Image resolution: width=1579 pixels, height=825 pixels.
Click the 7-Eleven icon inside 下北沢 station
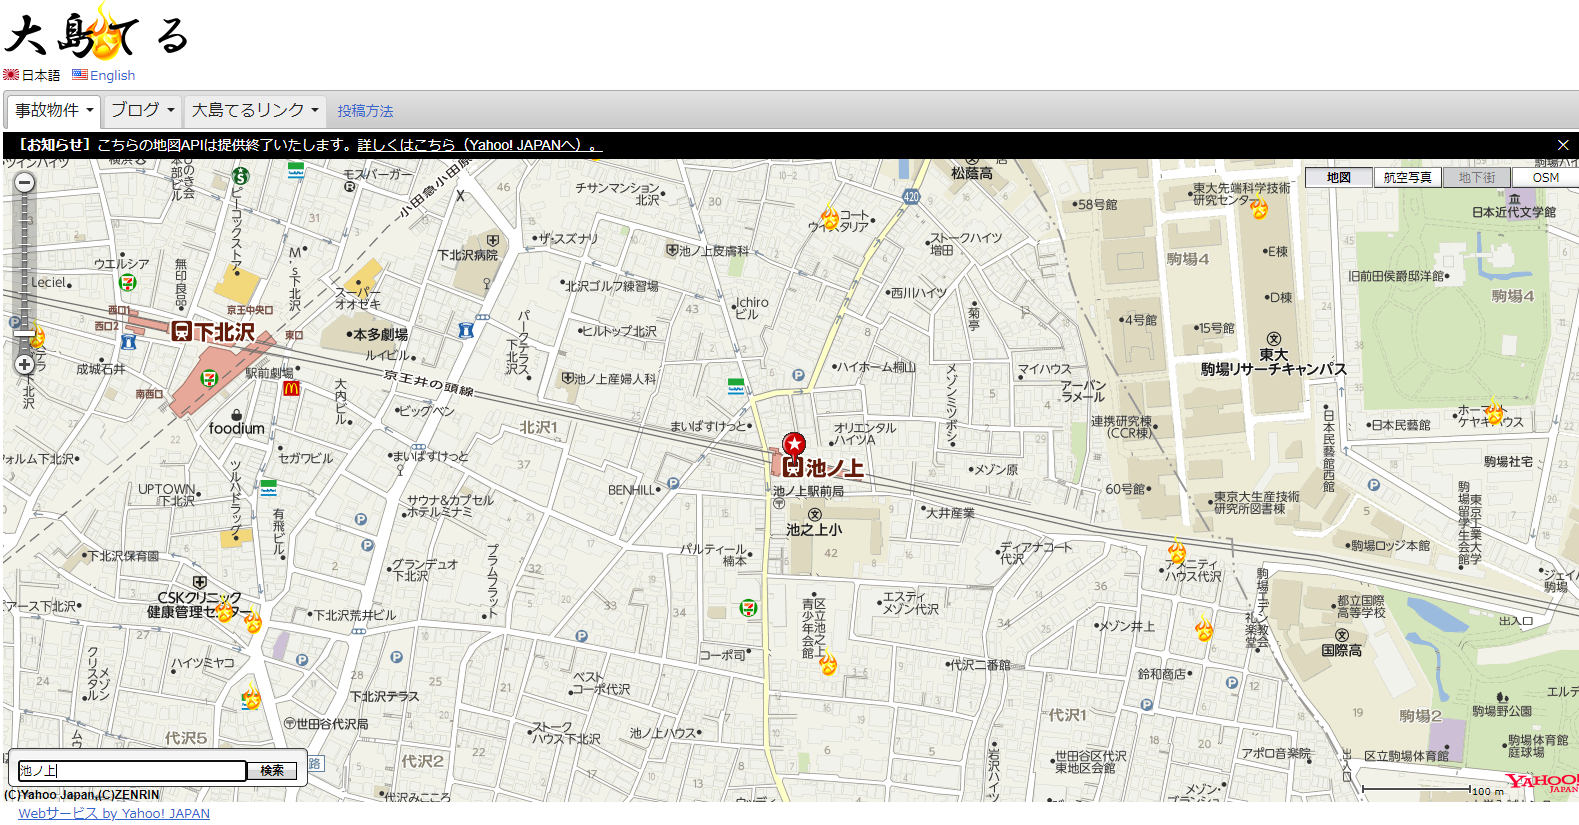208,377
